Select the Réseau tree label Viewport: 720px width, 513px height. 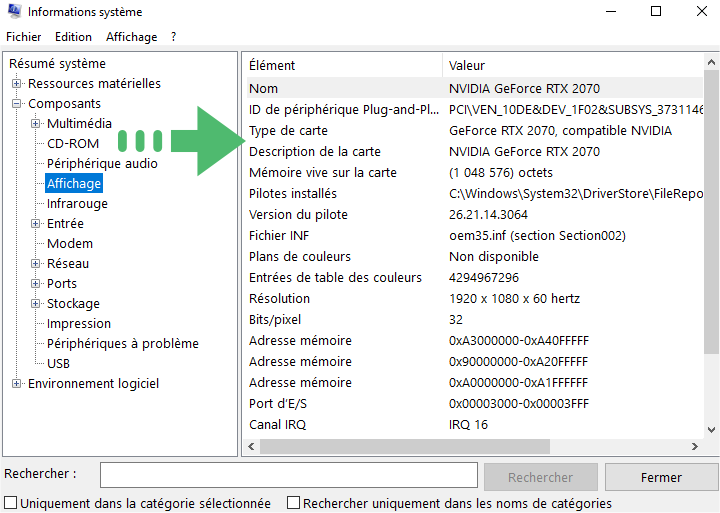(x=68, y=264)
